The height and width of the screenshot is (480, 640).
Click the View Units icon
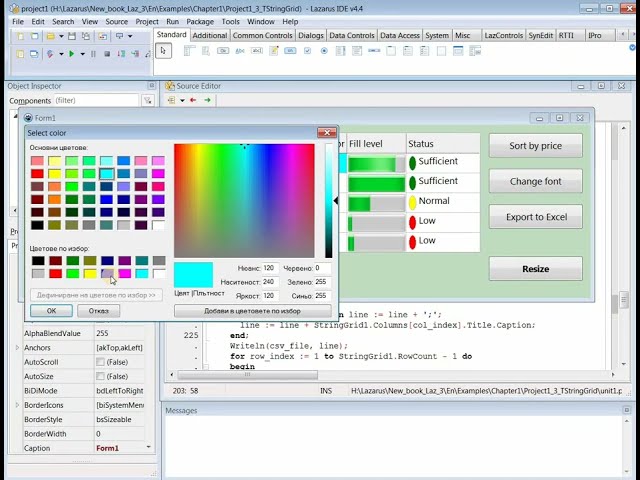click(20, 53)
